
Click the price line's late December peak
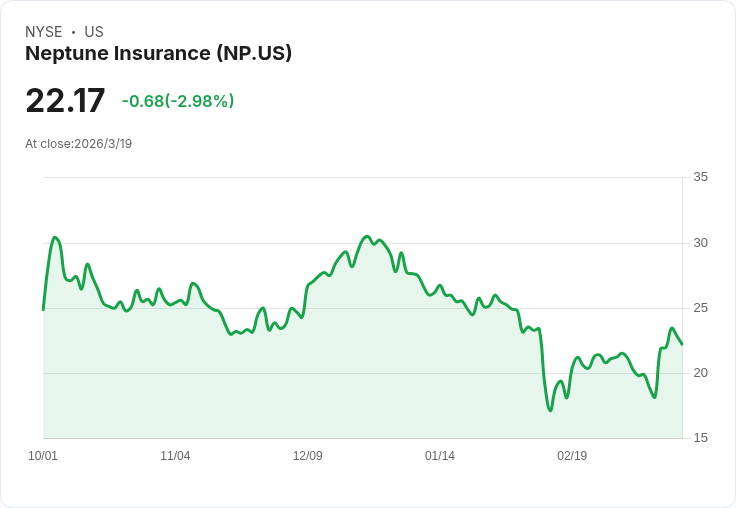[368, 237]
